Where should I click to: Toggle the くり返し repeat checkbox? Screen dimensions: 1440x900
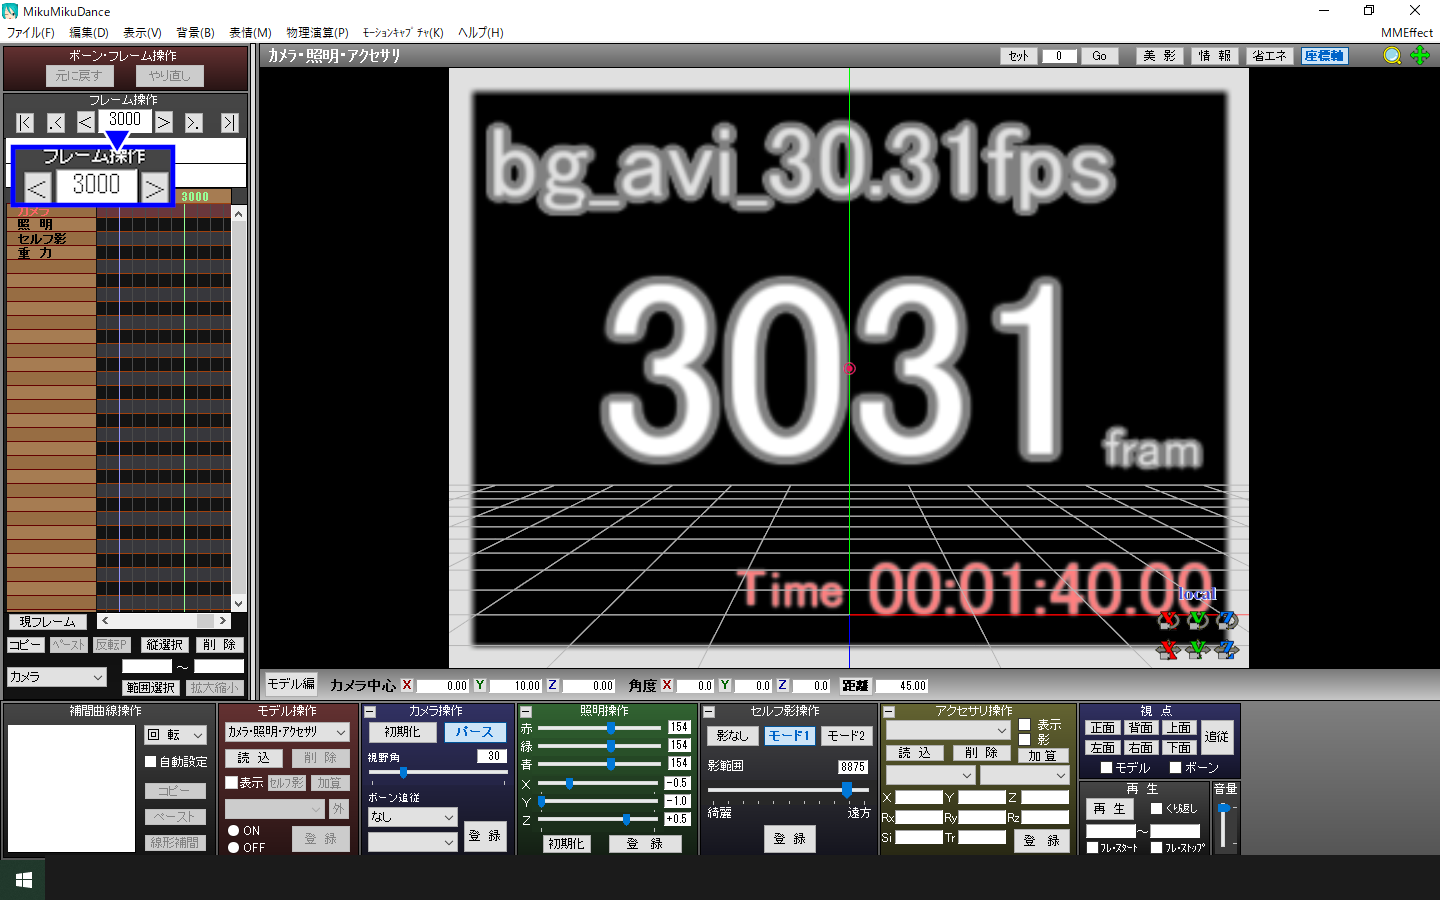(x=1156, y=808)
